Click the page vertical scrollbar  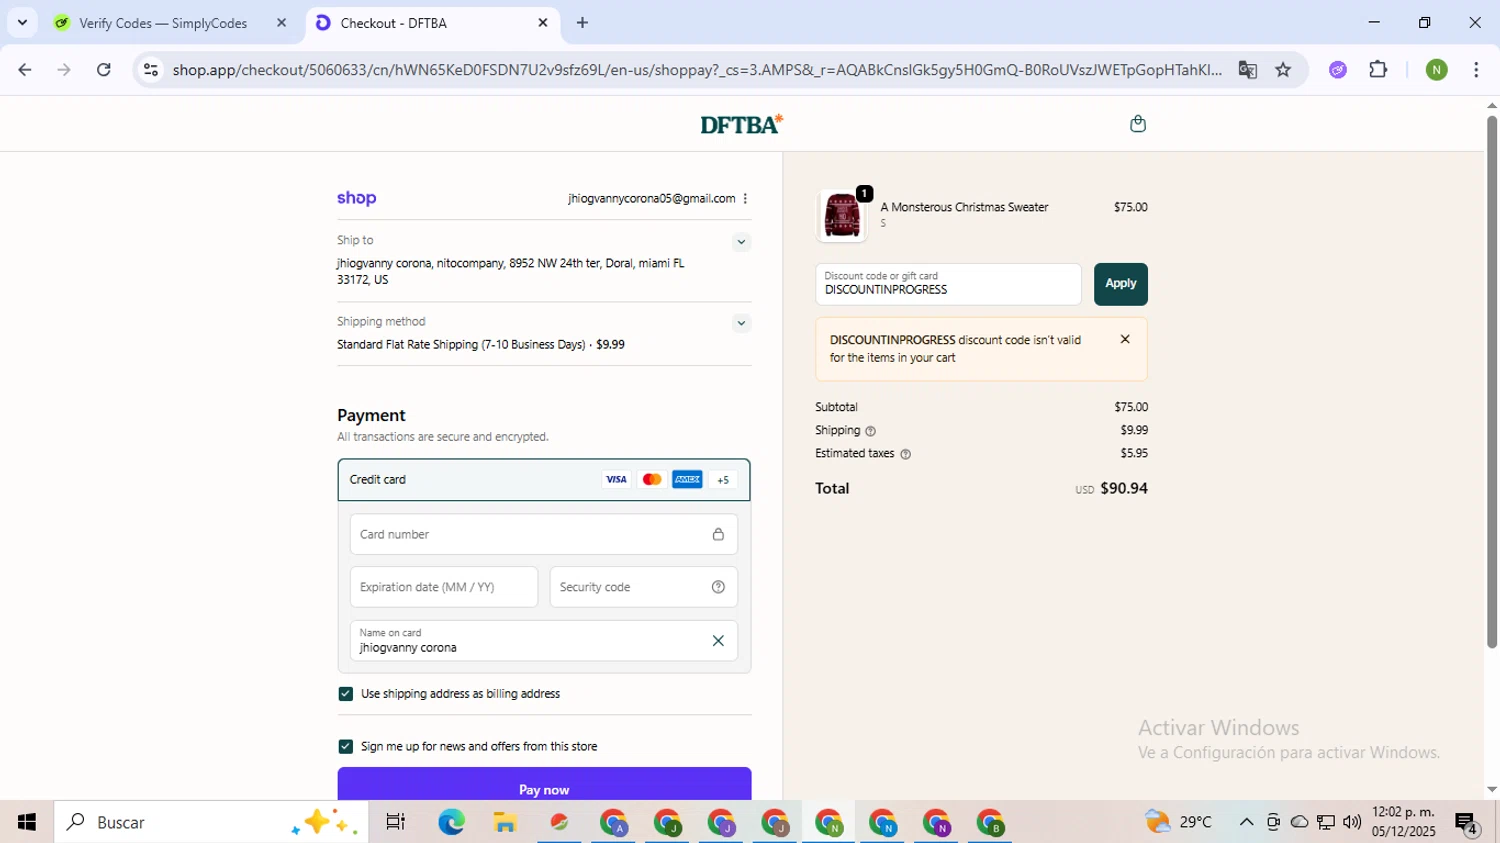click(1492, 380)
